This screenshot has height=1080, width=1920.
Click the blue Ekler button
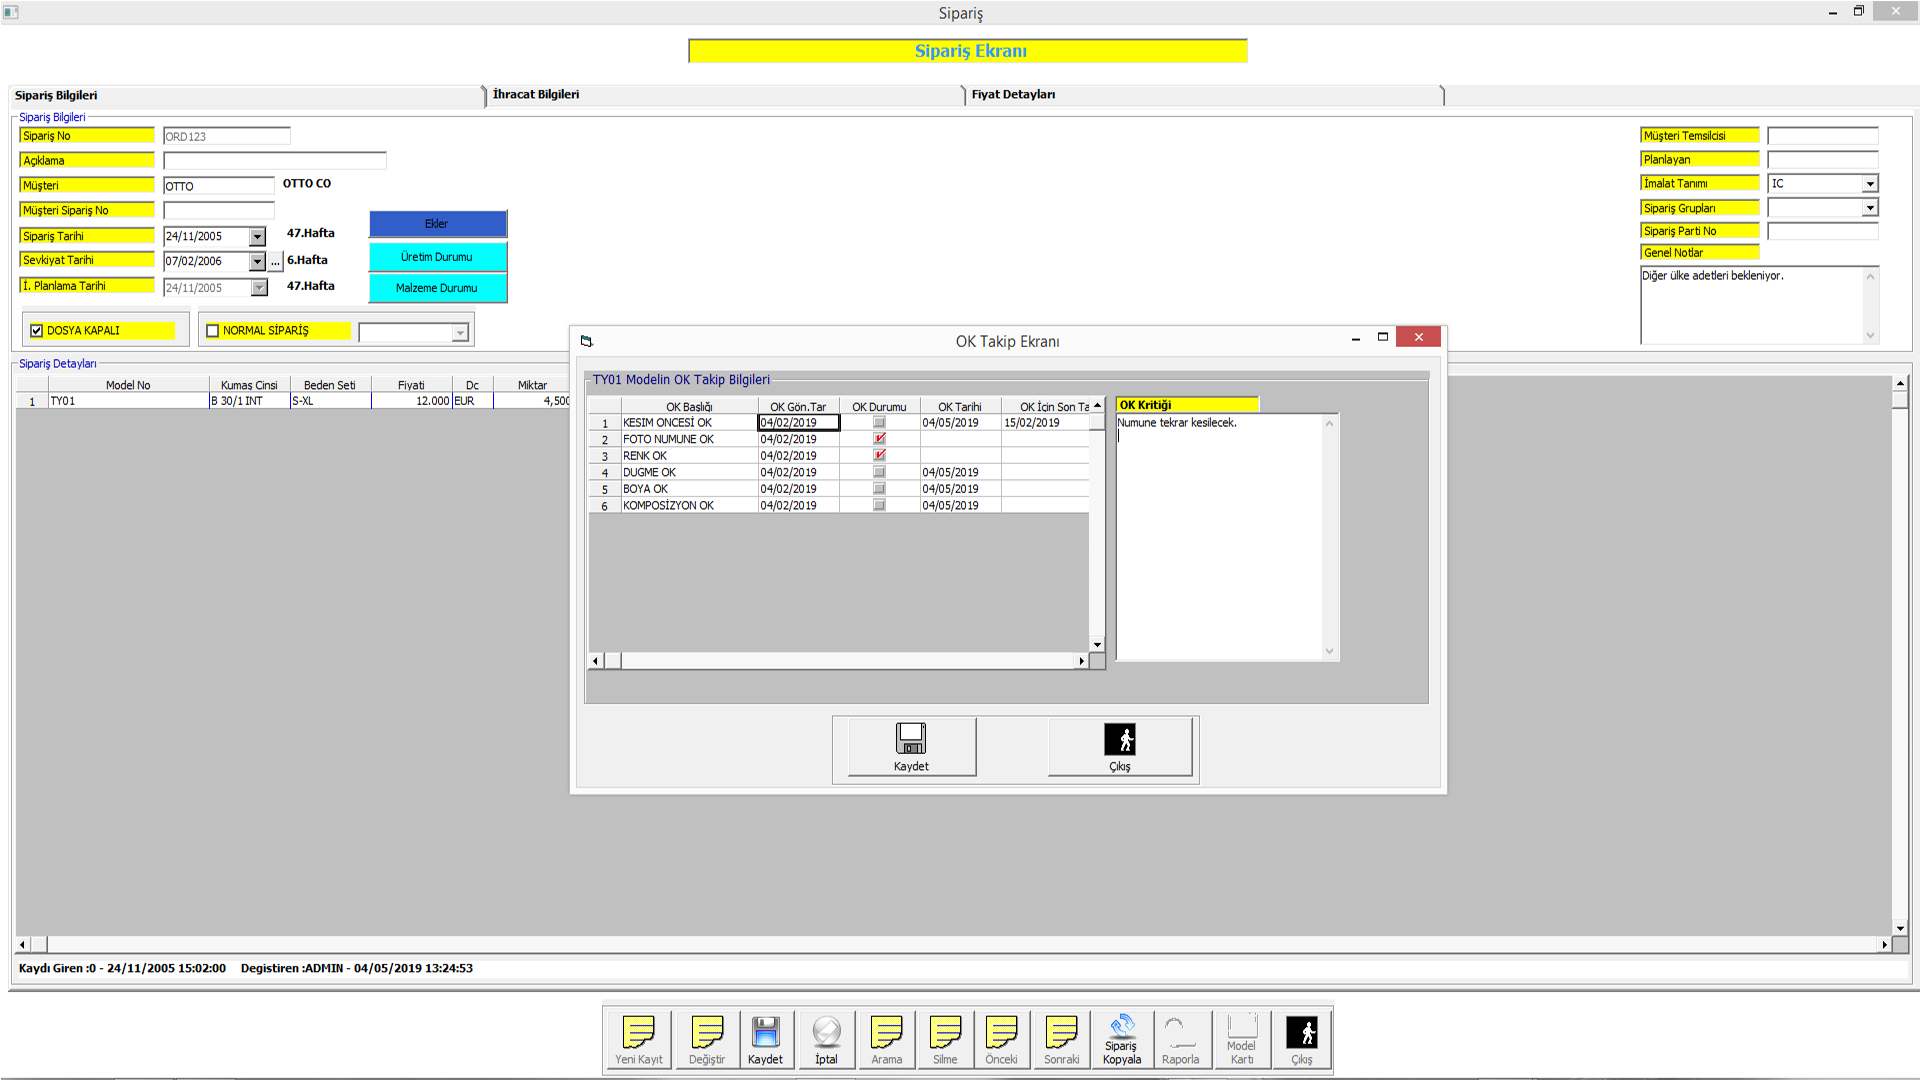[x=437, y=224]
